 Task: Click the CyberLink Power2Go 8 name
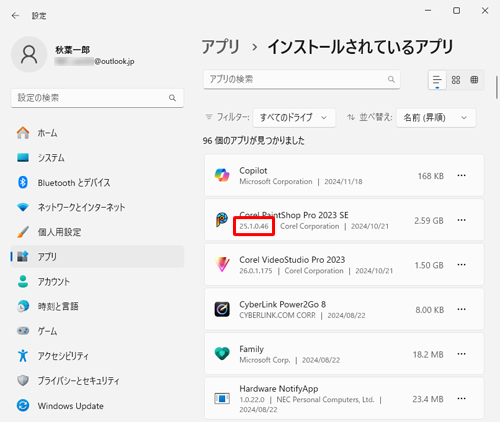(x=283, y=304)
